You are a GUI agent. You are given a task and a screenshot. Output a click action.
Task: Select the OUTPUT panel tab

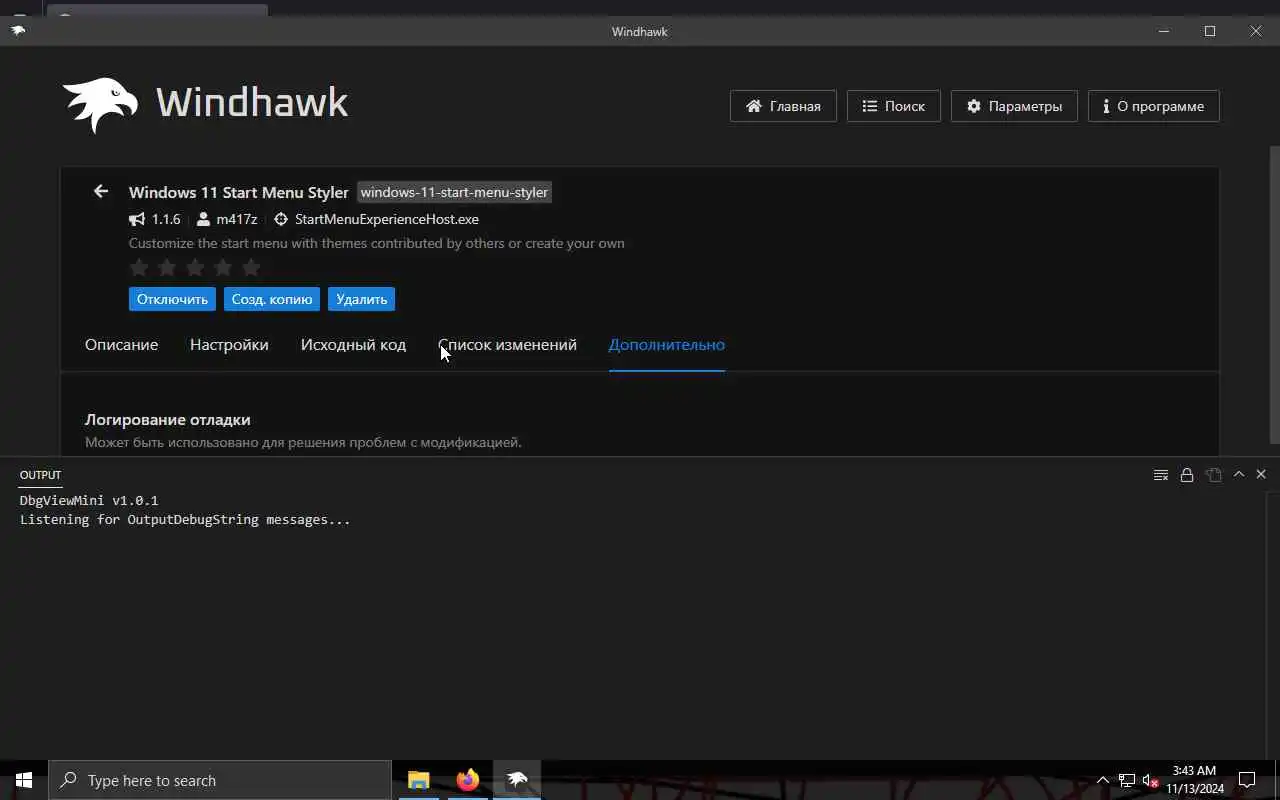[40, 475]
